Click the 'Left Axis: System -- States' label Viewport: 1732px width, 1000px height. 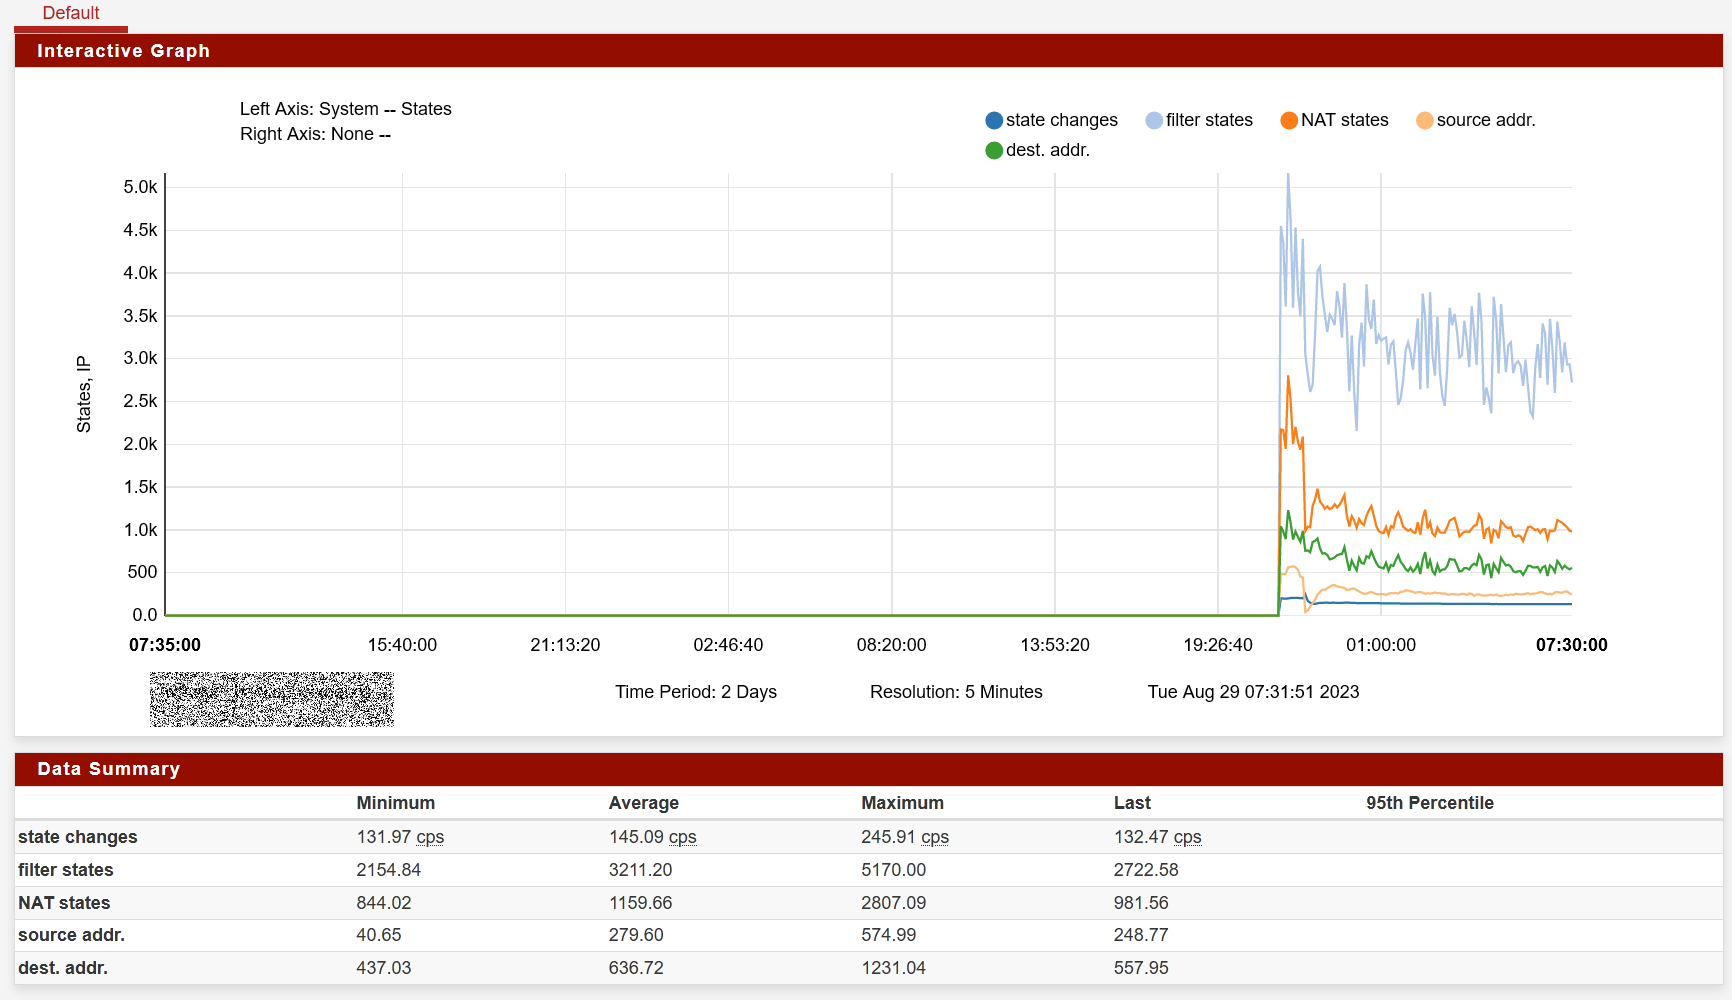click(346, 109)
